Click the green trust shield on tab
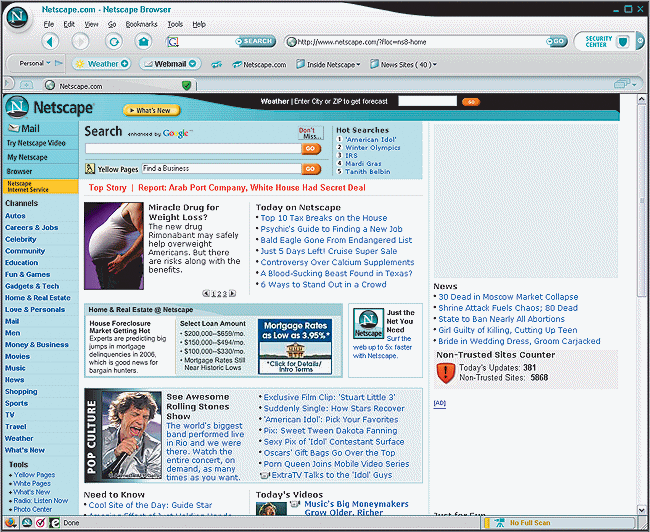This screenshot has height=532, width=650. coord(187,86)
